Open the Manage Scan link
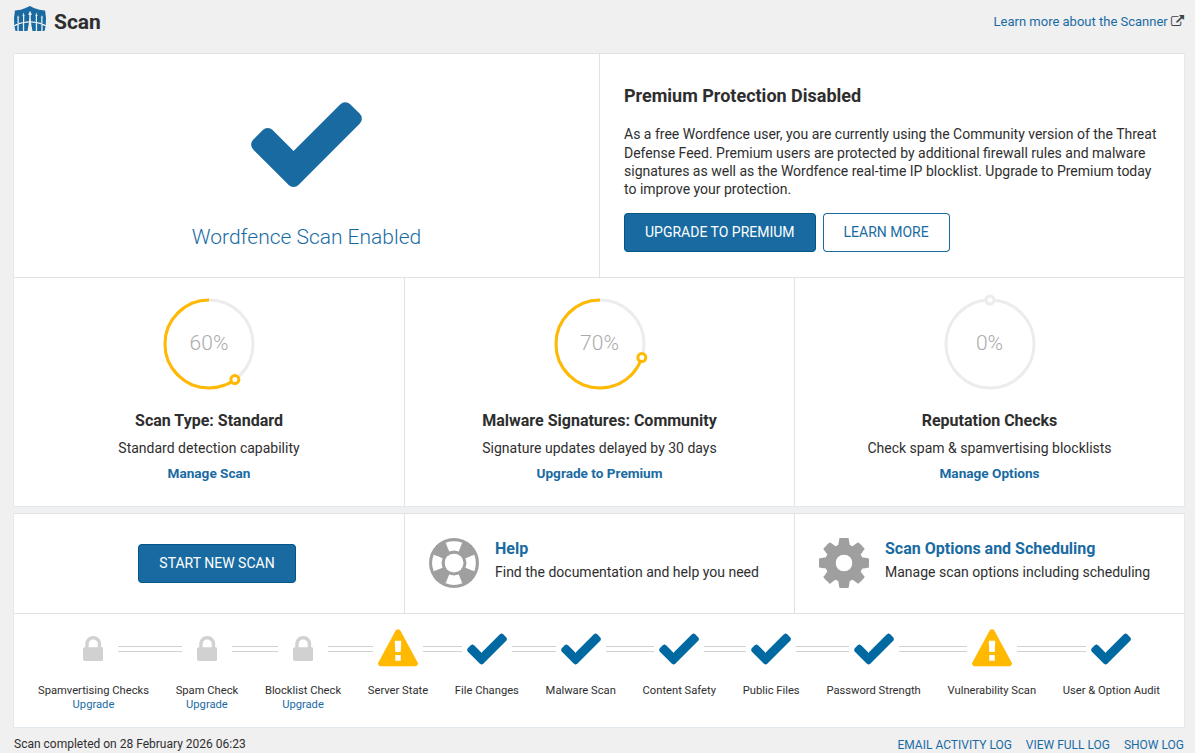The height and width of the screenshot is (753, 1195). click(x=209, y=474)
